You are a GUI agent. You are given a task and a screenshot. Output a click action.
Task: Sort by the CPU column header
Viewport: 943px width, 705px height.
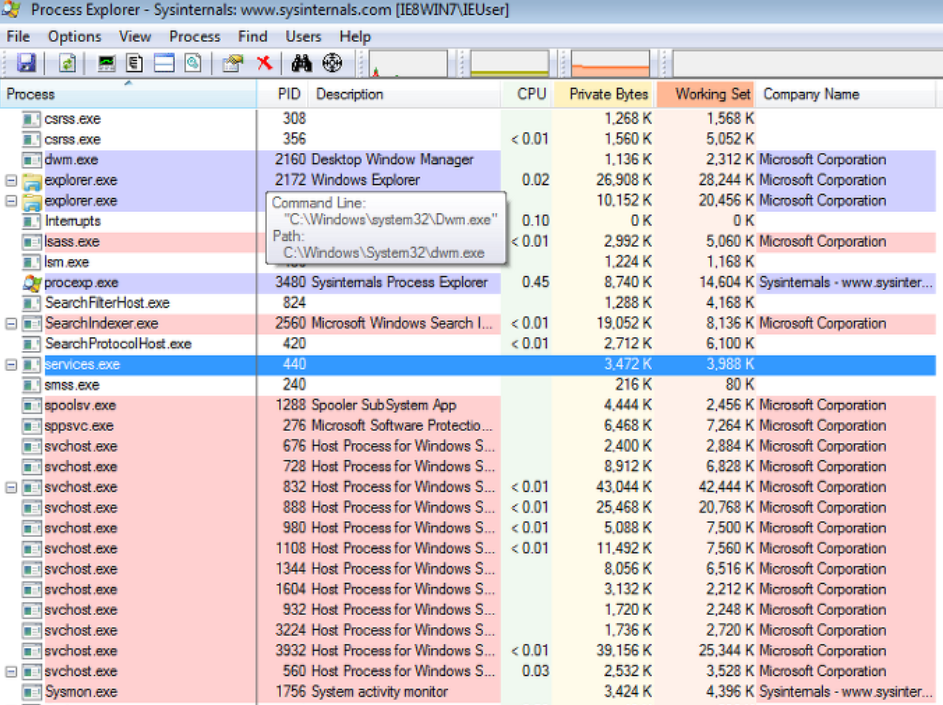pyautogui.click(x=526, y=94)
